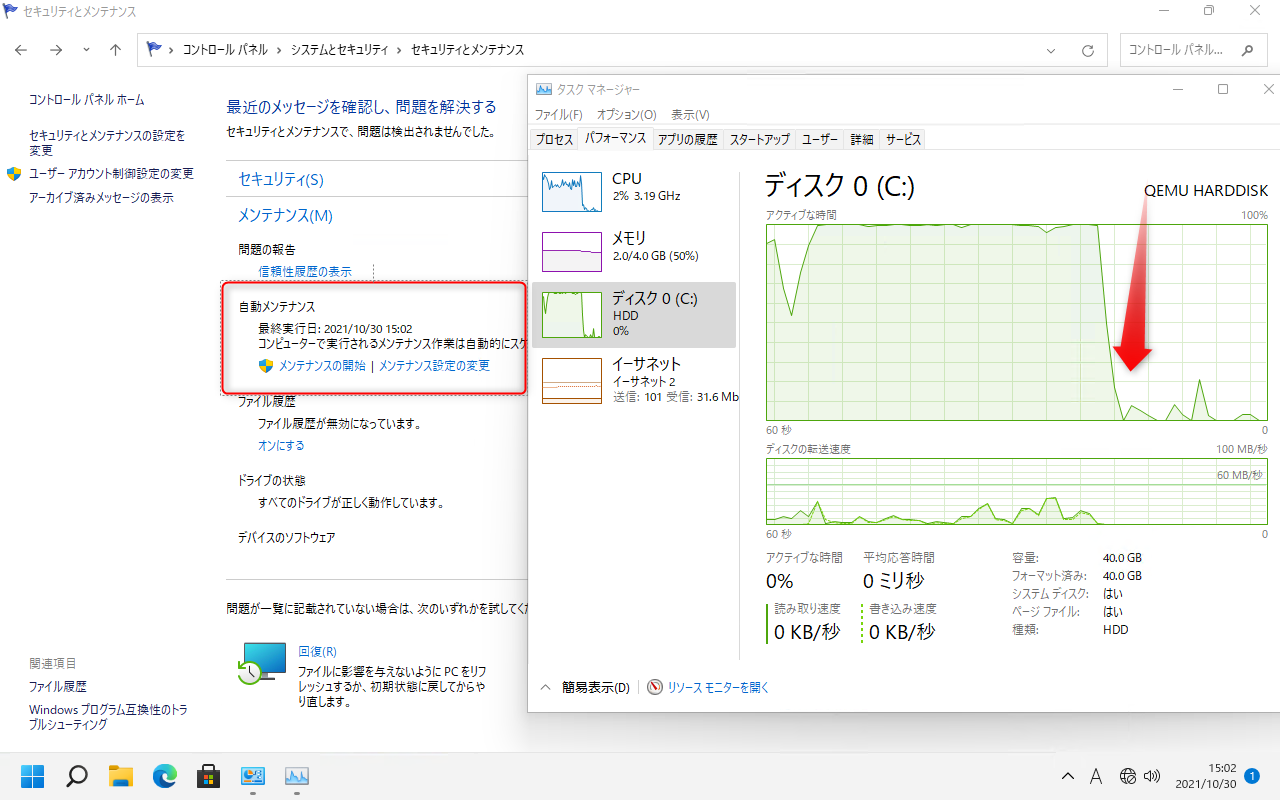This screenshot has width=1280, height=800.
Task: Switch to アプリの履歴 tab
Action: 688,140
